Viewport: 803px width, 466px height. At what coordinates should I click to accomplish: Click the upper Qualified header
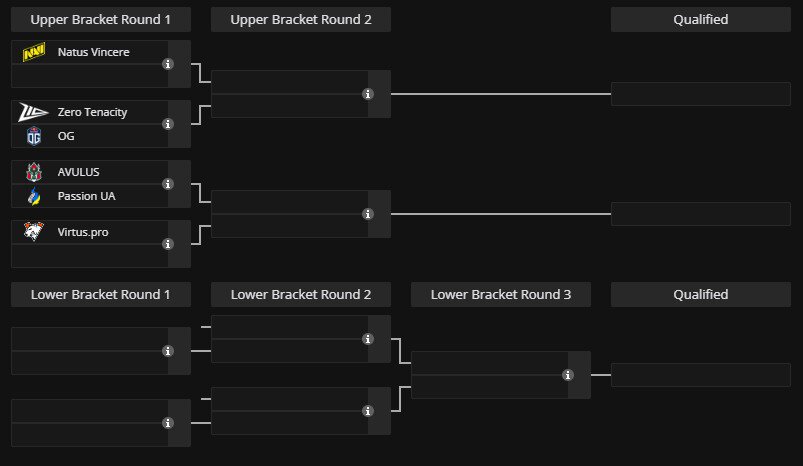[700, 20]
